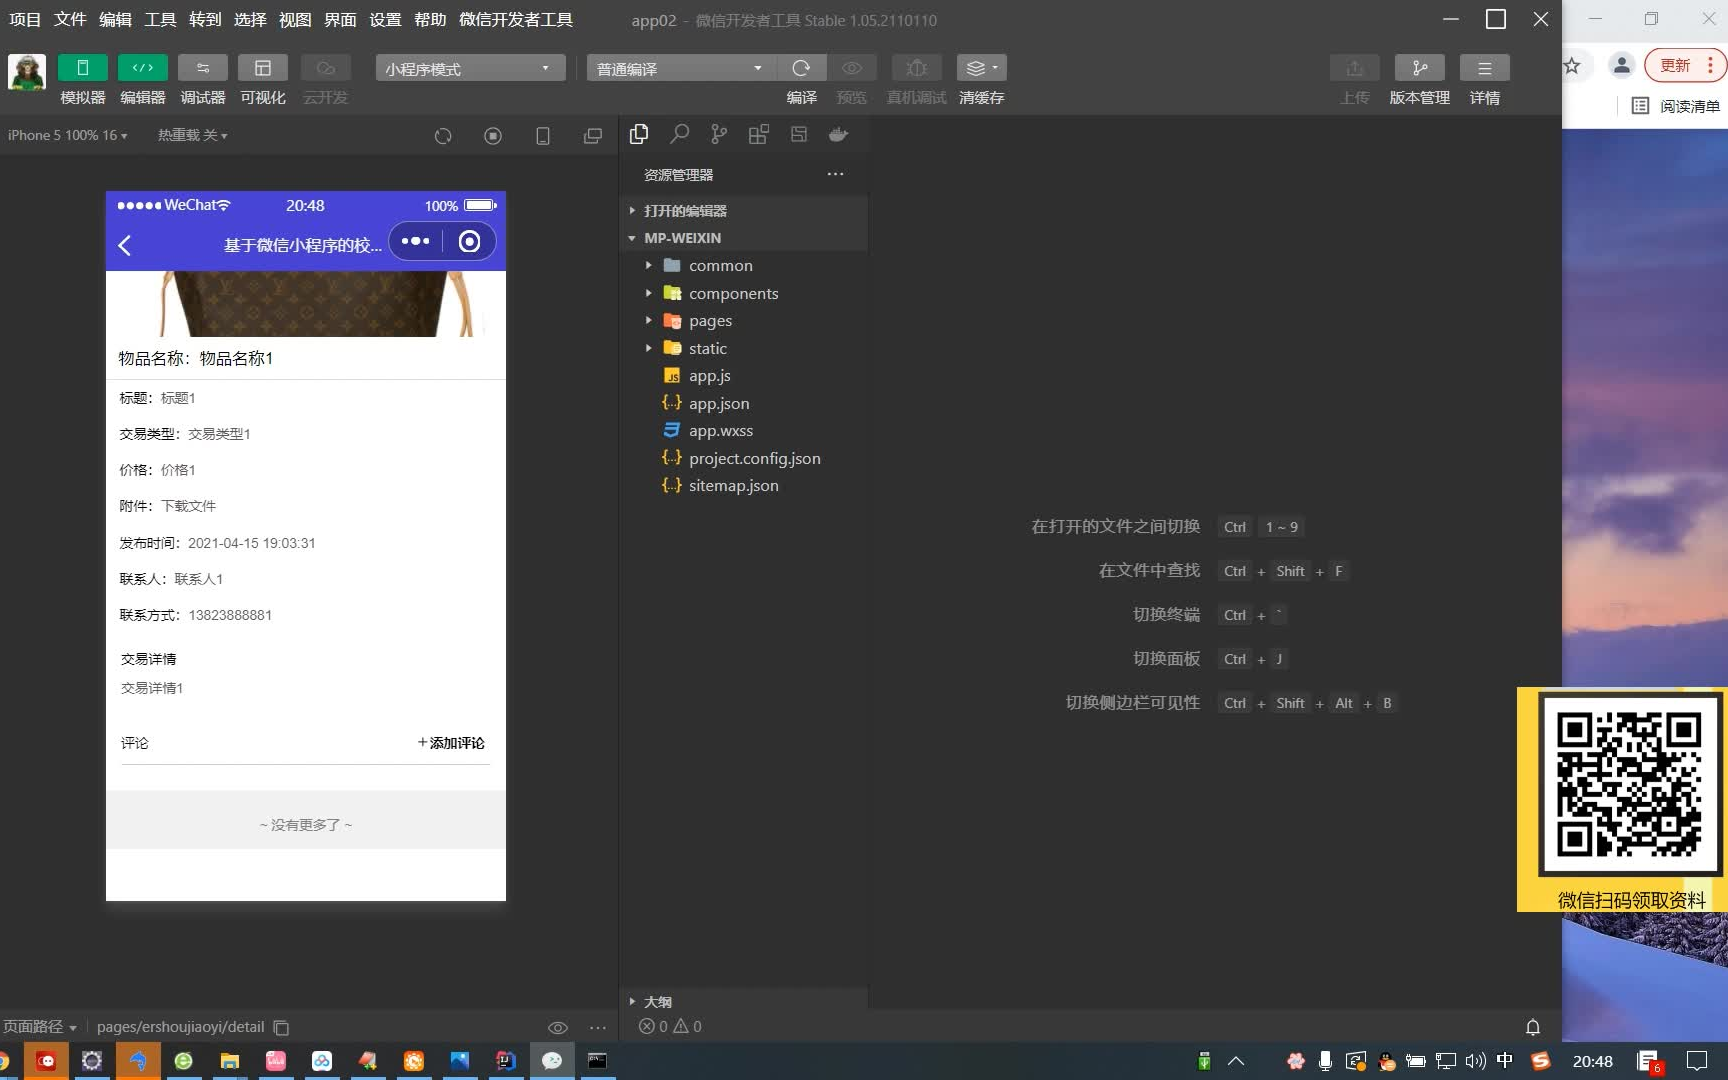Click the 添加评论 add comment button

[x=451, y=743]
